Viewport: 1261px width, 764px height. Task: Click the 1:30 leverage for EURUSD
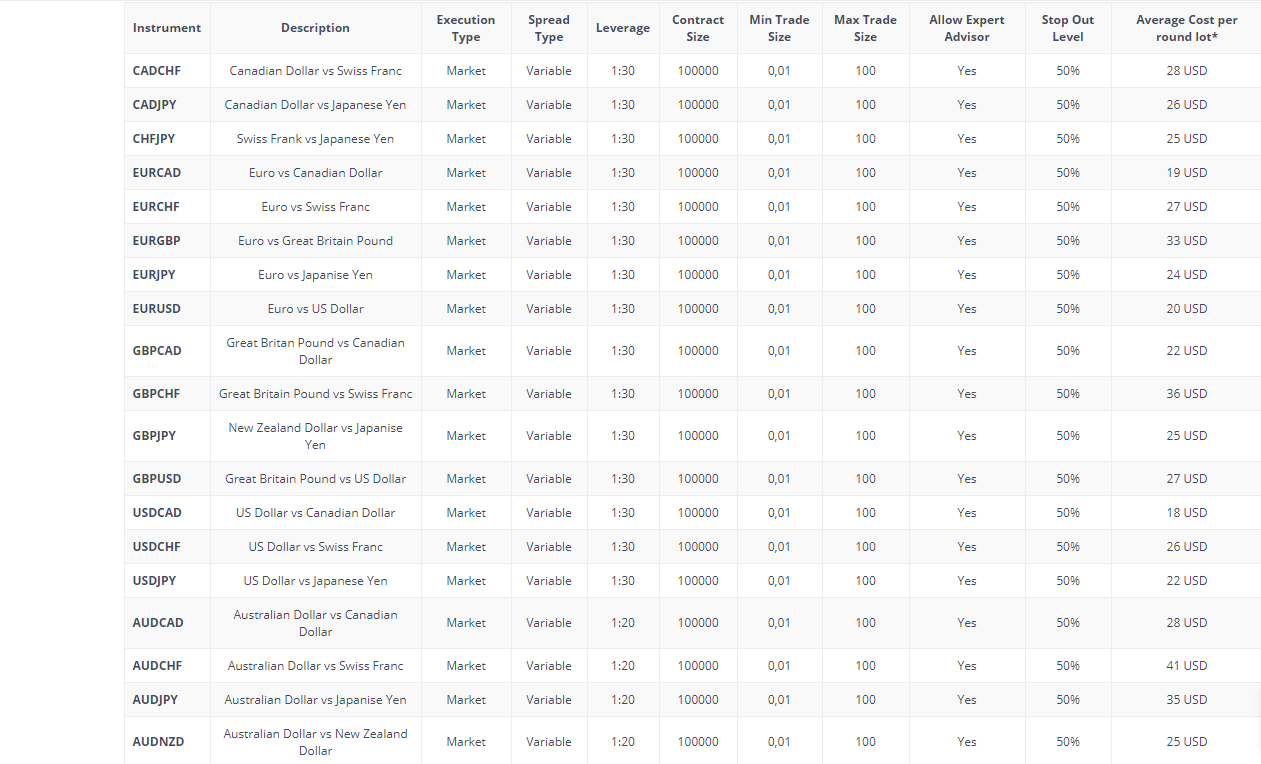(x=623, y=309)
